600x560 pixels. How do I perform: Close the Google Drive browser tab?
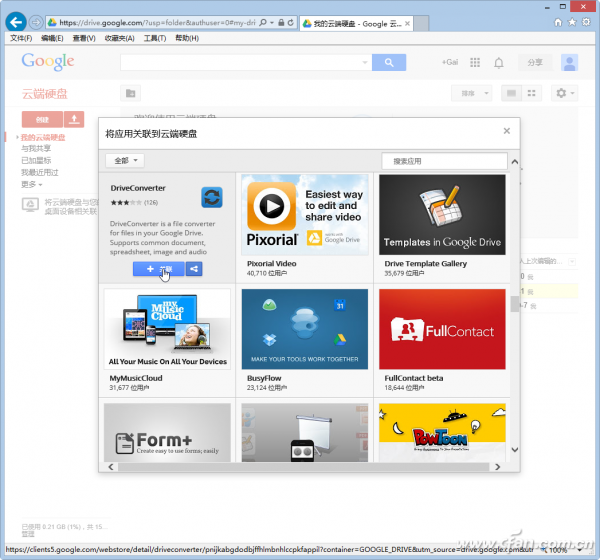pyautogui.click(x=407, y=24)
